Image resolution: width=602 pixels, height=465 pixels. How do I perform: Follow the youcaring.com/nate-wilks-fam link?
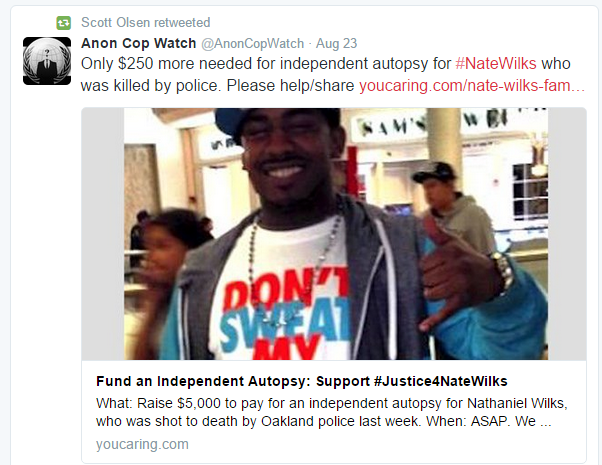pos(472,86)
